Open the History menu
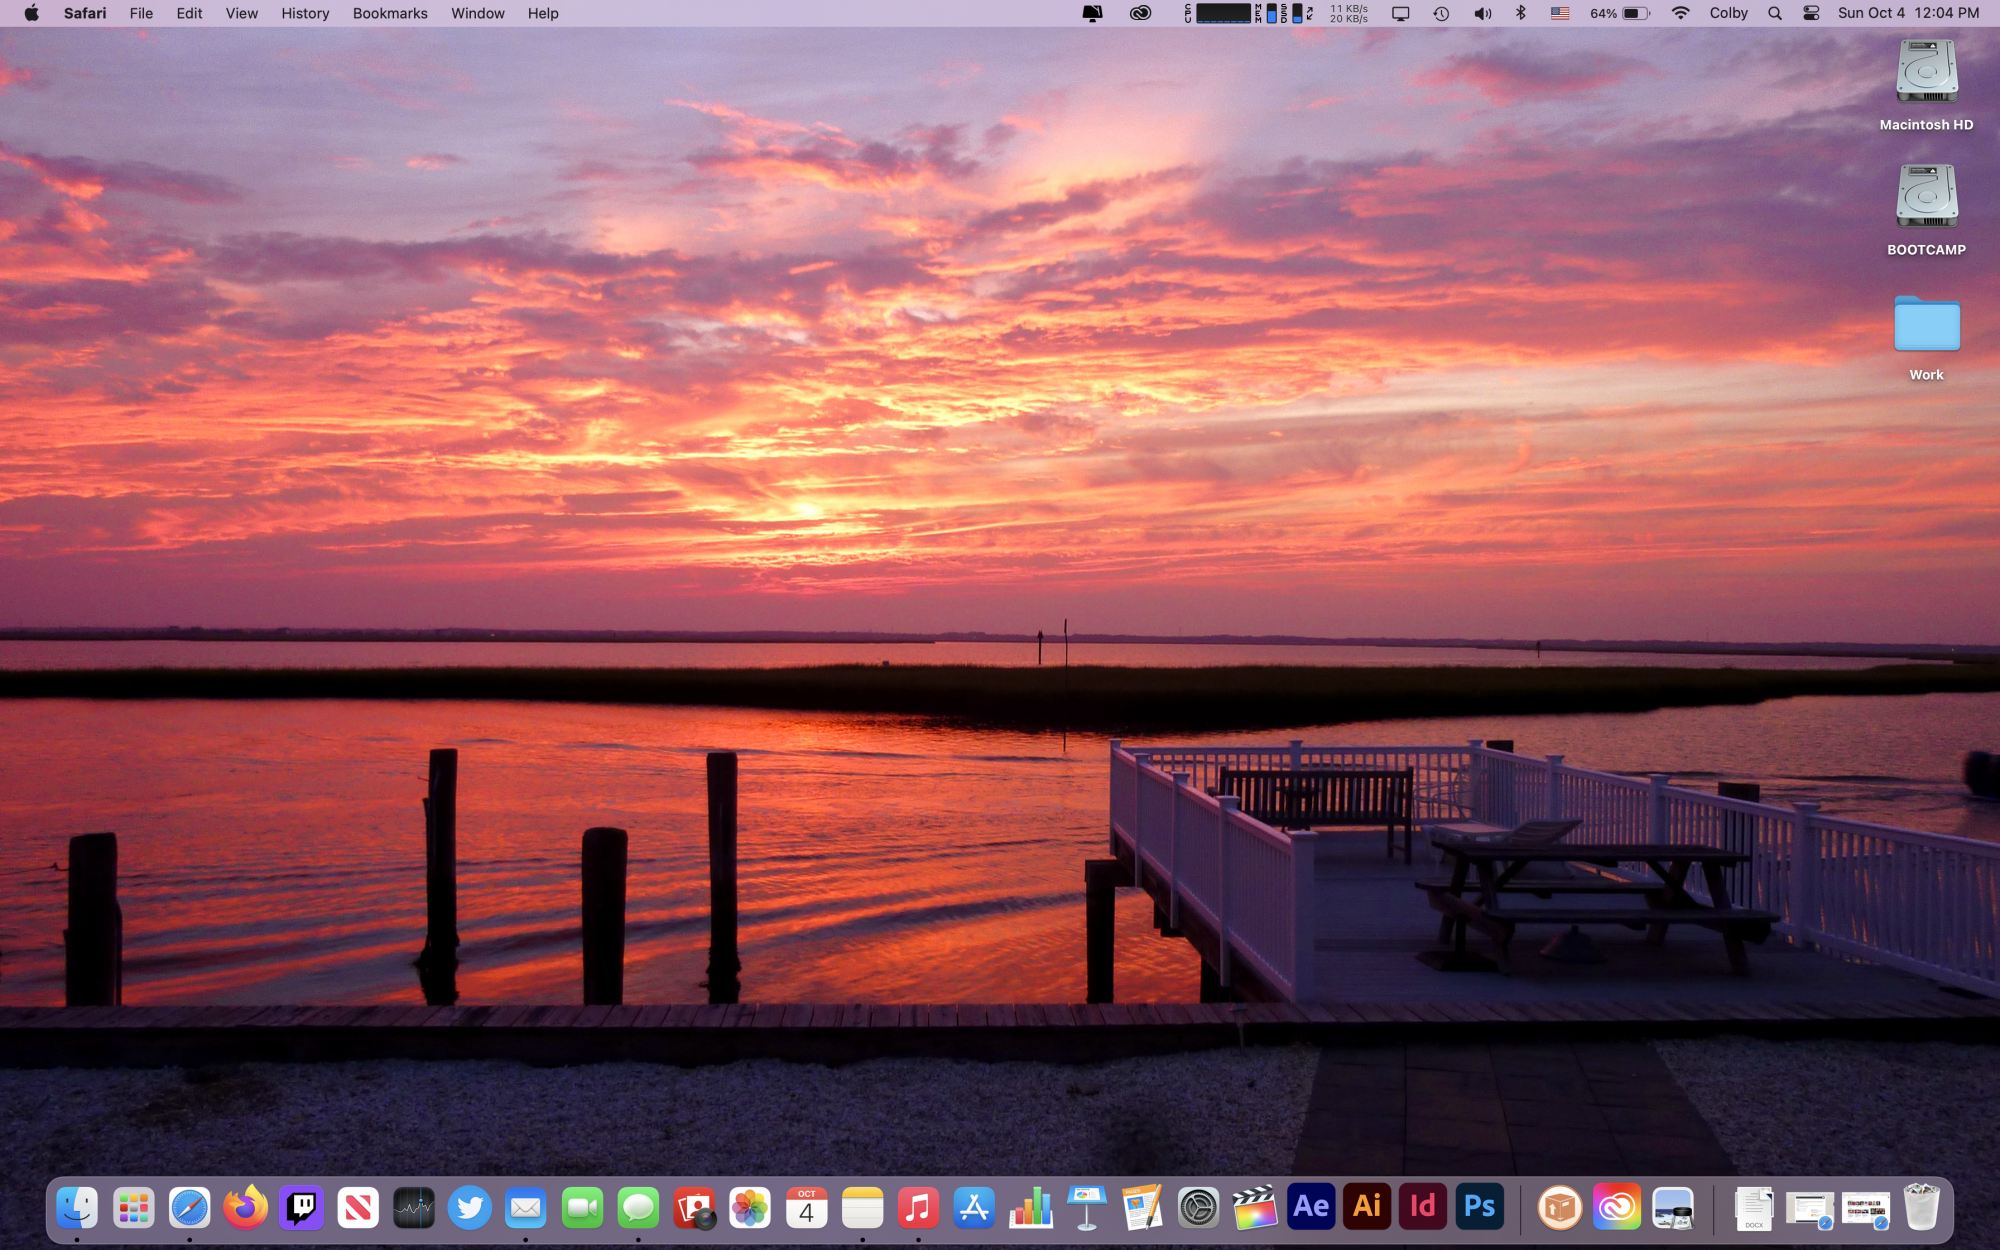 click(x=305, y=13)
